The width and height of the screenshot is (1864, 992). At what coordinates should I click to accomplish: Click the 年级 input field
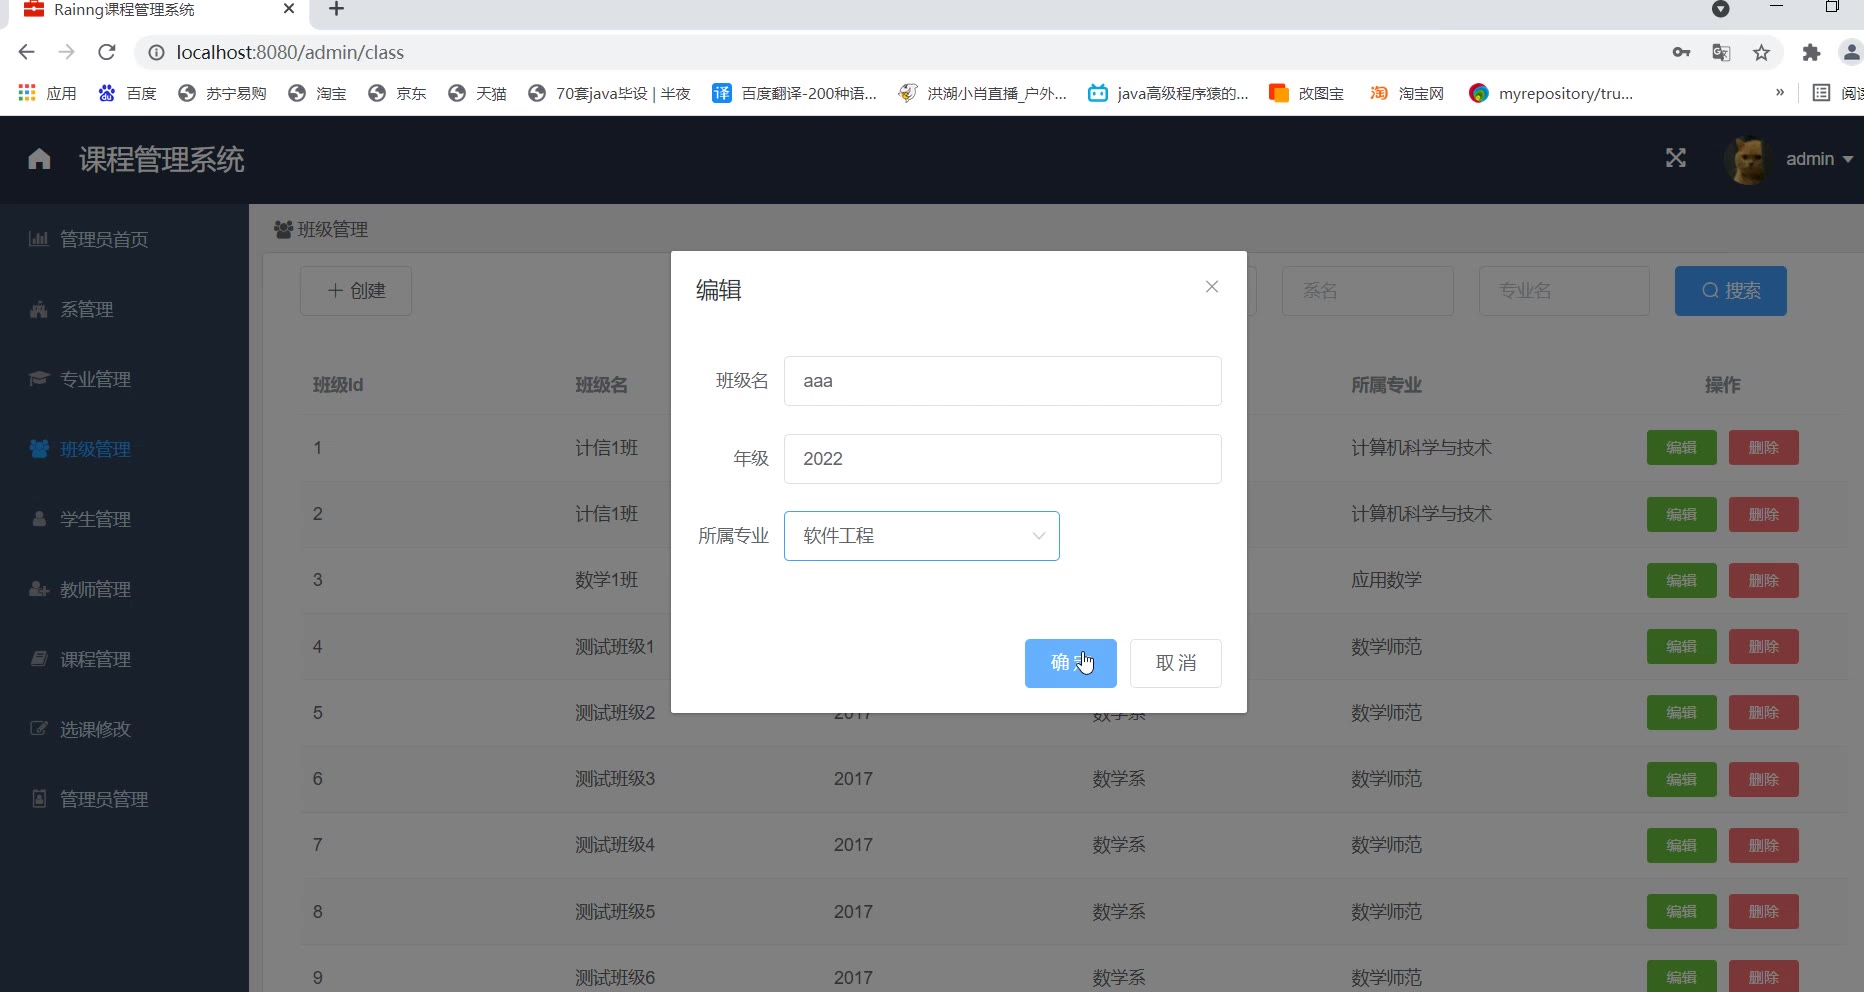point(1002,459)
